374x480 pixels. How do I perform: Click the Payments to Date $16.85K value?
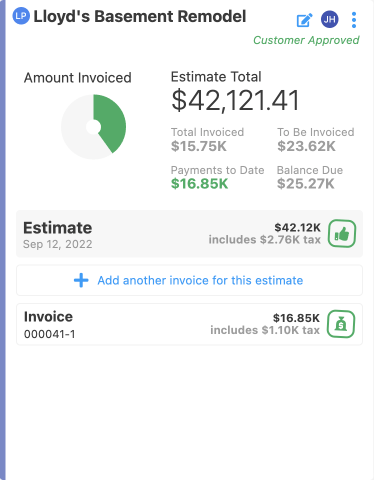(199, 184)
